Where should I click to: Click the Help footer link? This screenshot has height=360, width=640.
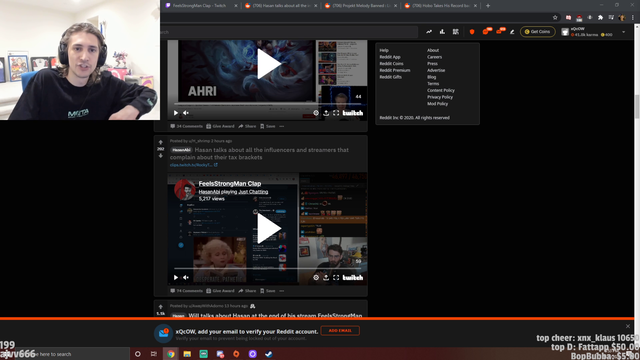pos(384,50)
